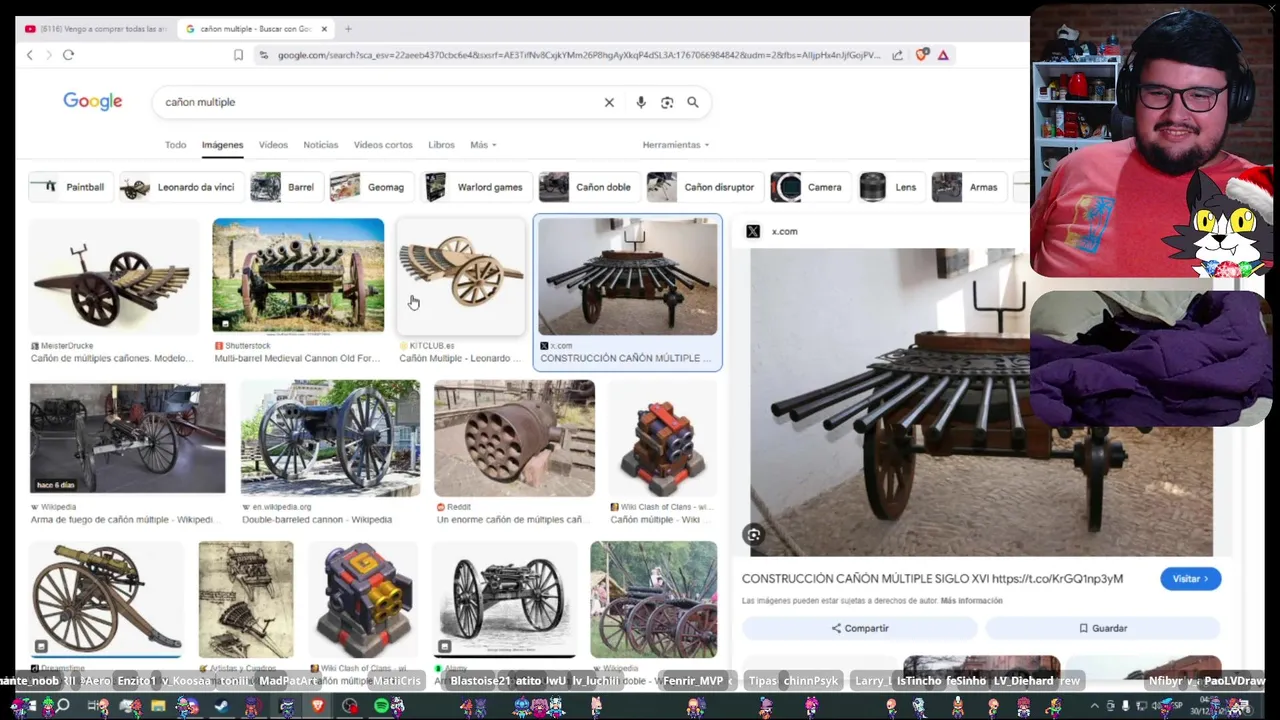Click the selected x.com CONSTRUCCIÓN CAÑÓN thumbnail

click(628, 277)
